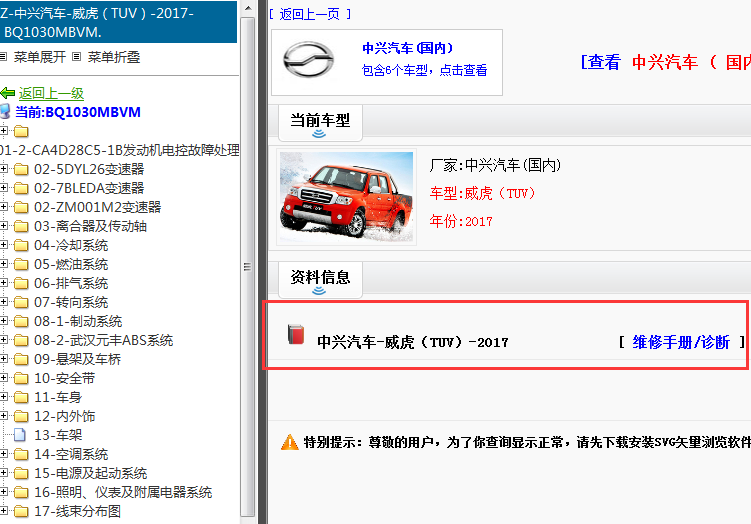
Task: Click the left panel vertical scrollbar
Action: 247,266
